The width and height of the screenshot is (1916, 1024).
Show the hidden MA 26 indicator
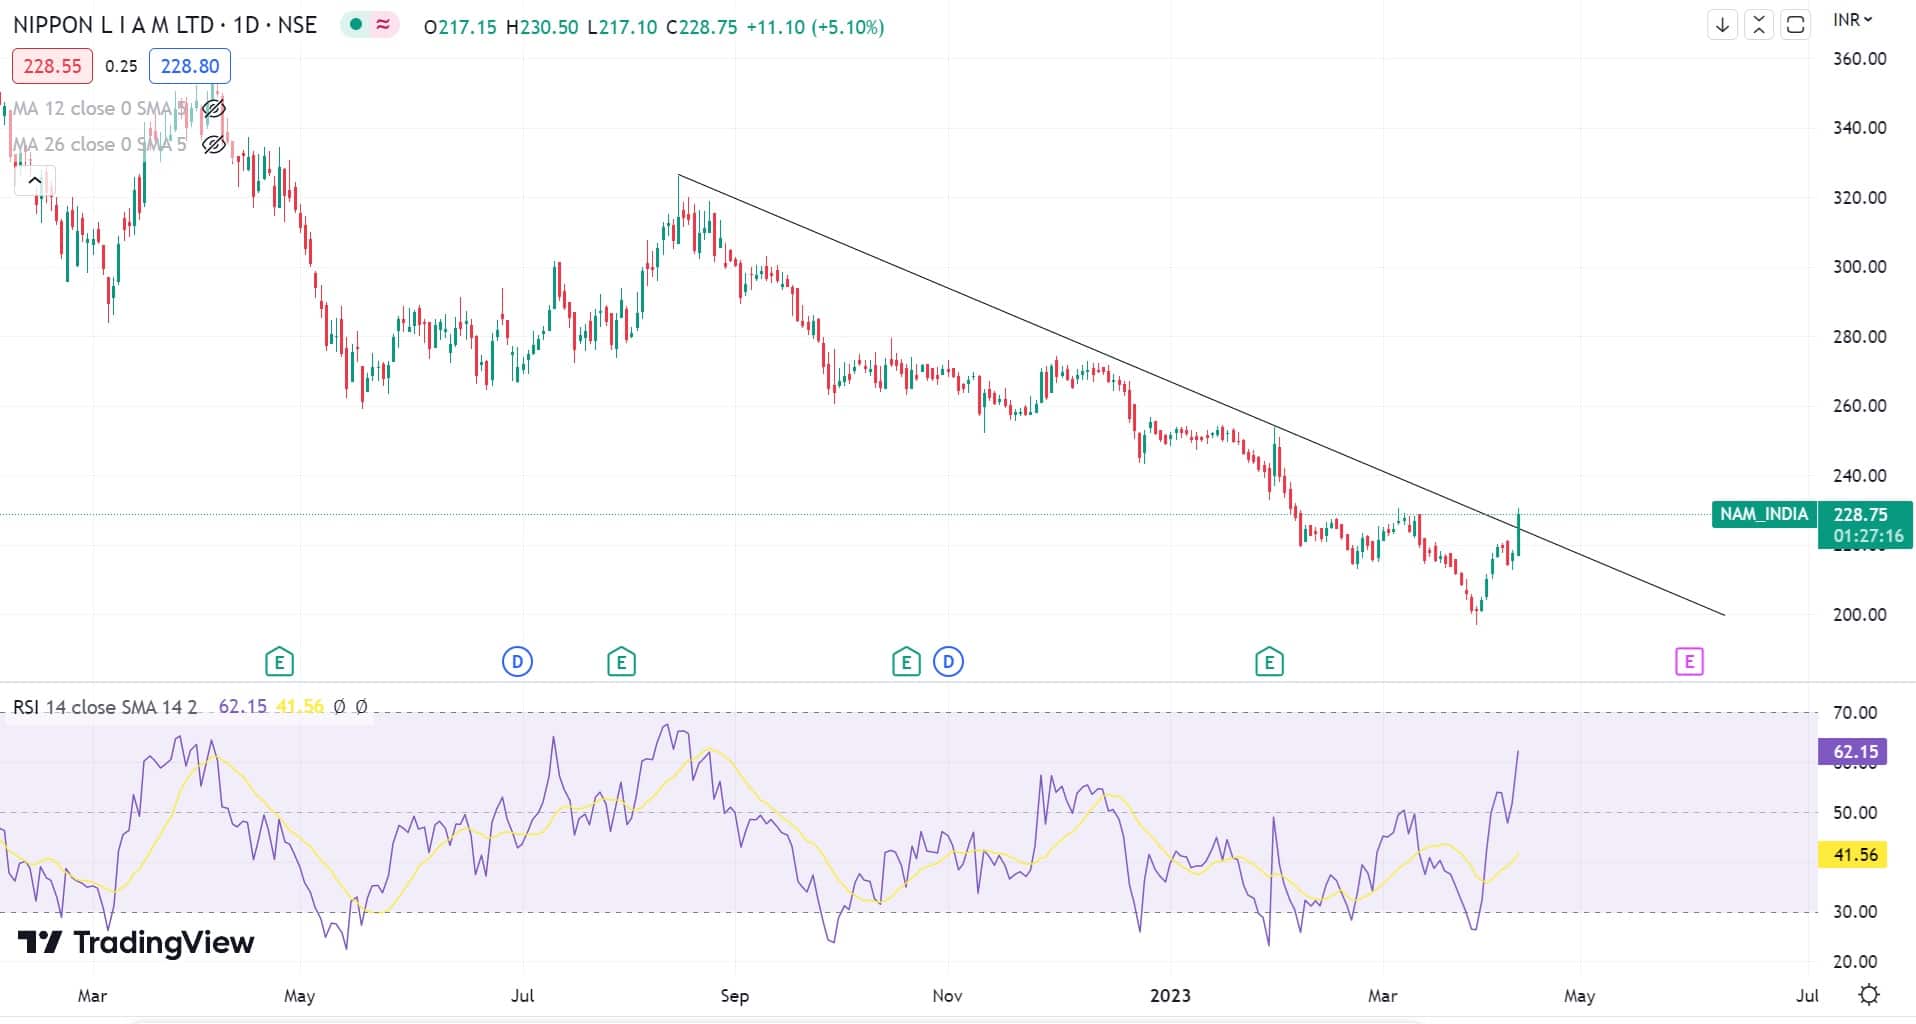213,145
